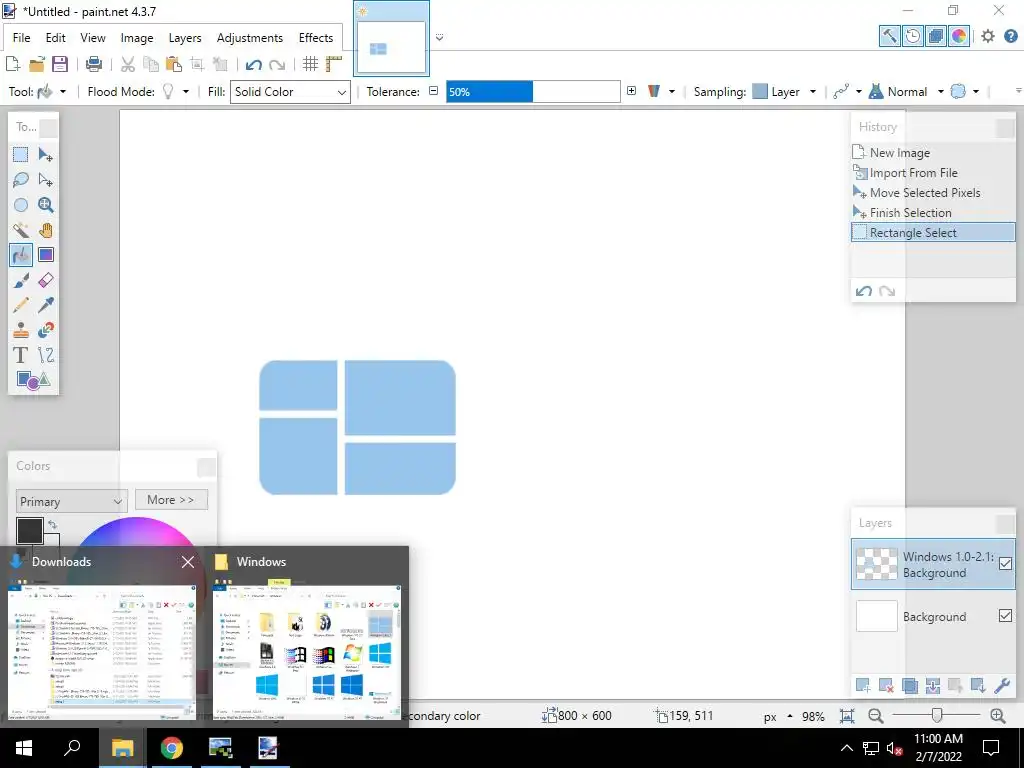
Task: Open the Fill Solid Color combo box
Action: pyautogui.click(x=290, y=92)
